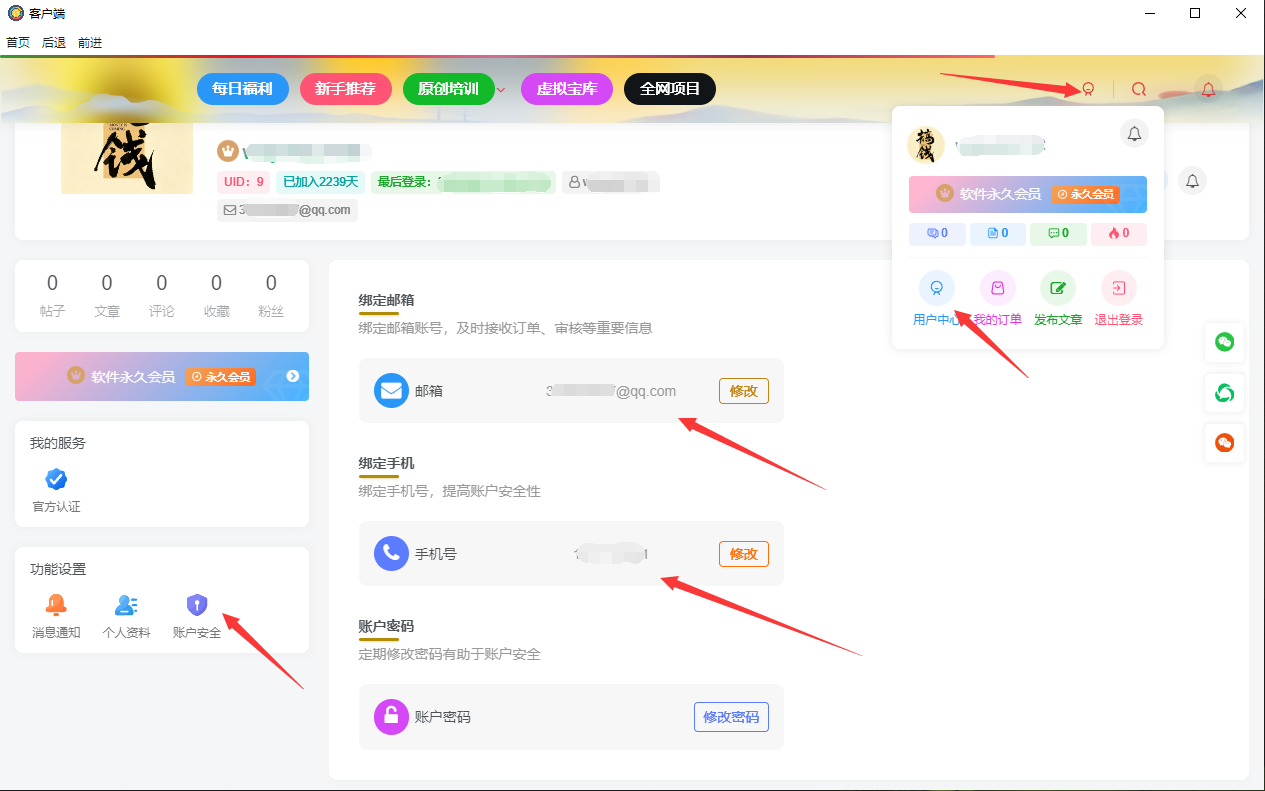
Task: Open 发布文章 edit icon
Action: pyautogui.click(x=1057, y=288)
